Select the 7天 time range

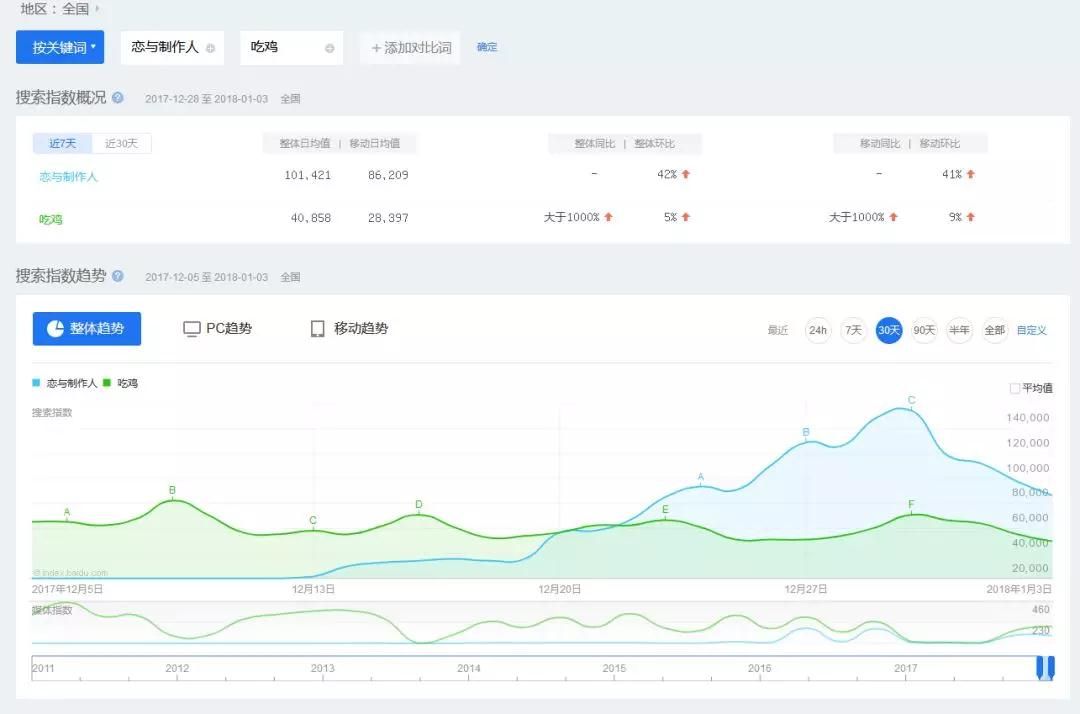click(x=853, y=330)
